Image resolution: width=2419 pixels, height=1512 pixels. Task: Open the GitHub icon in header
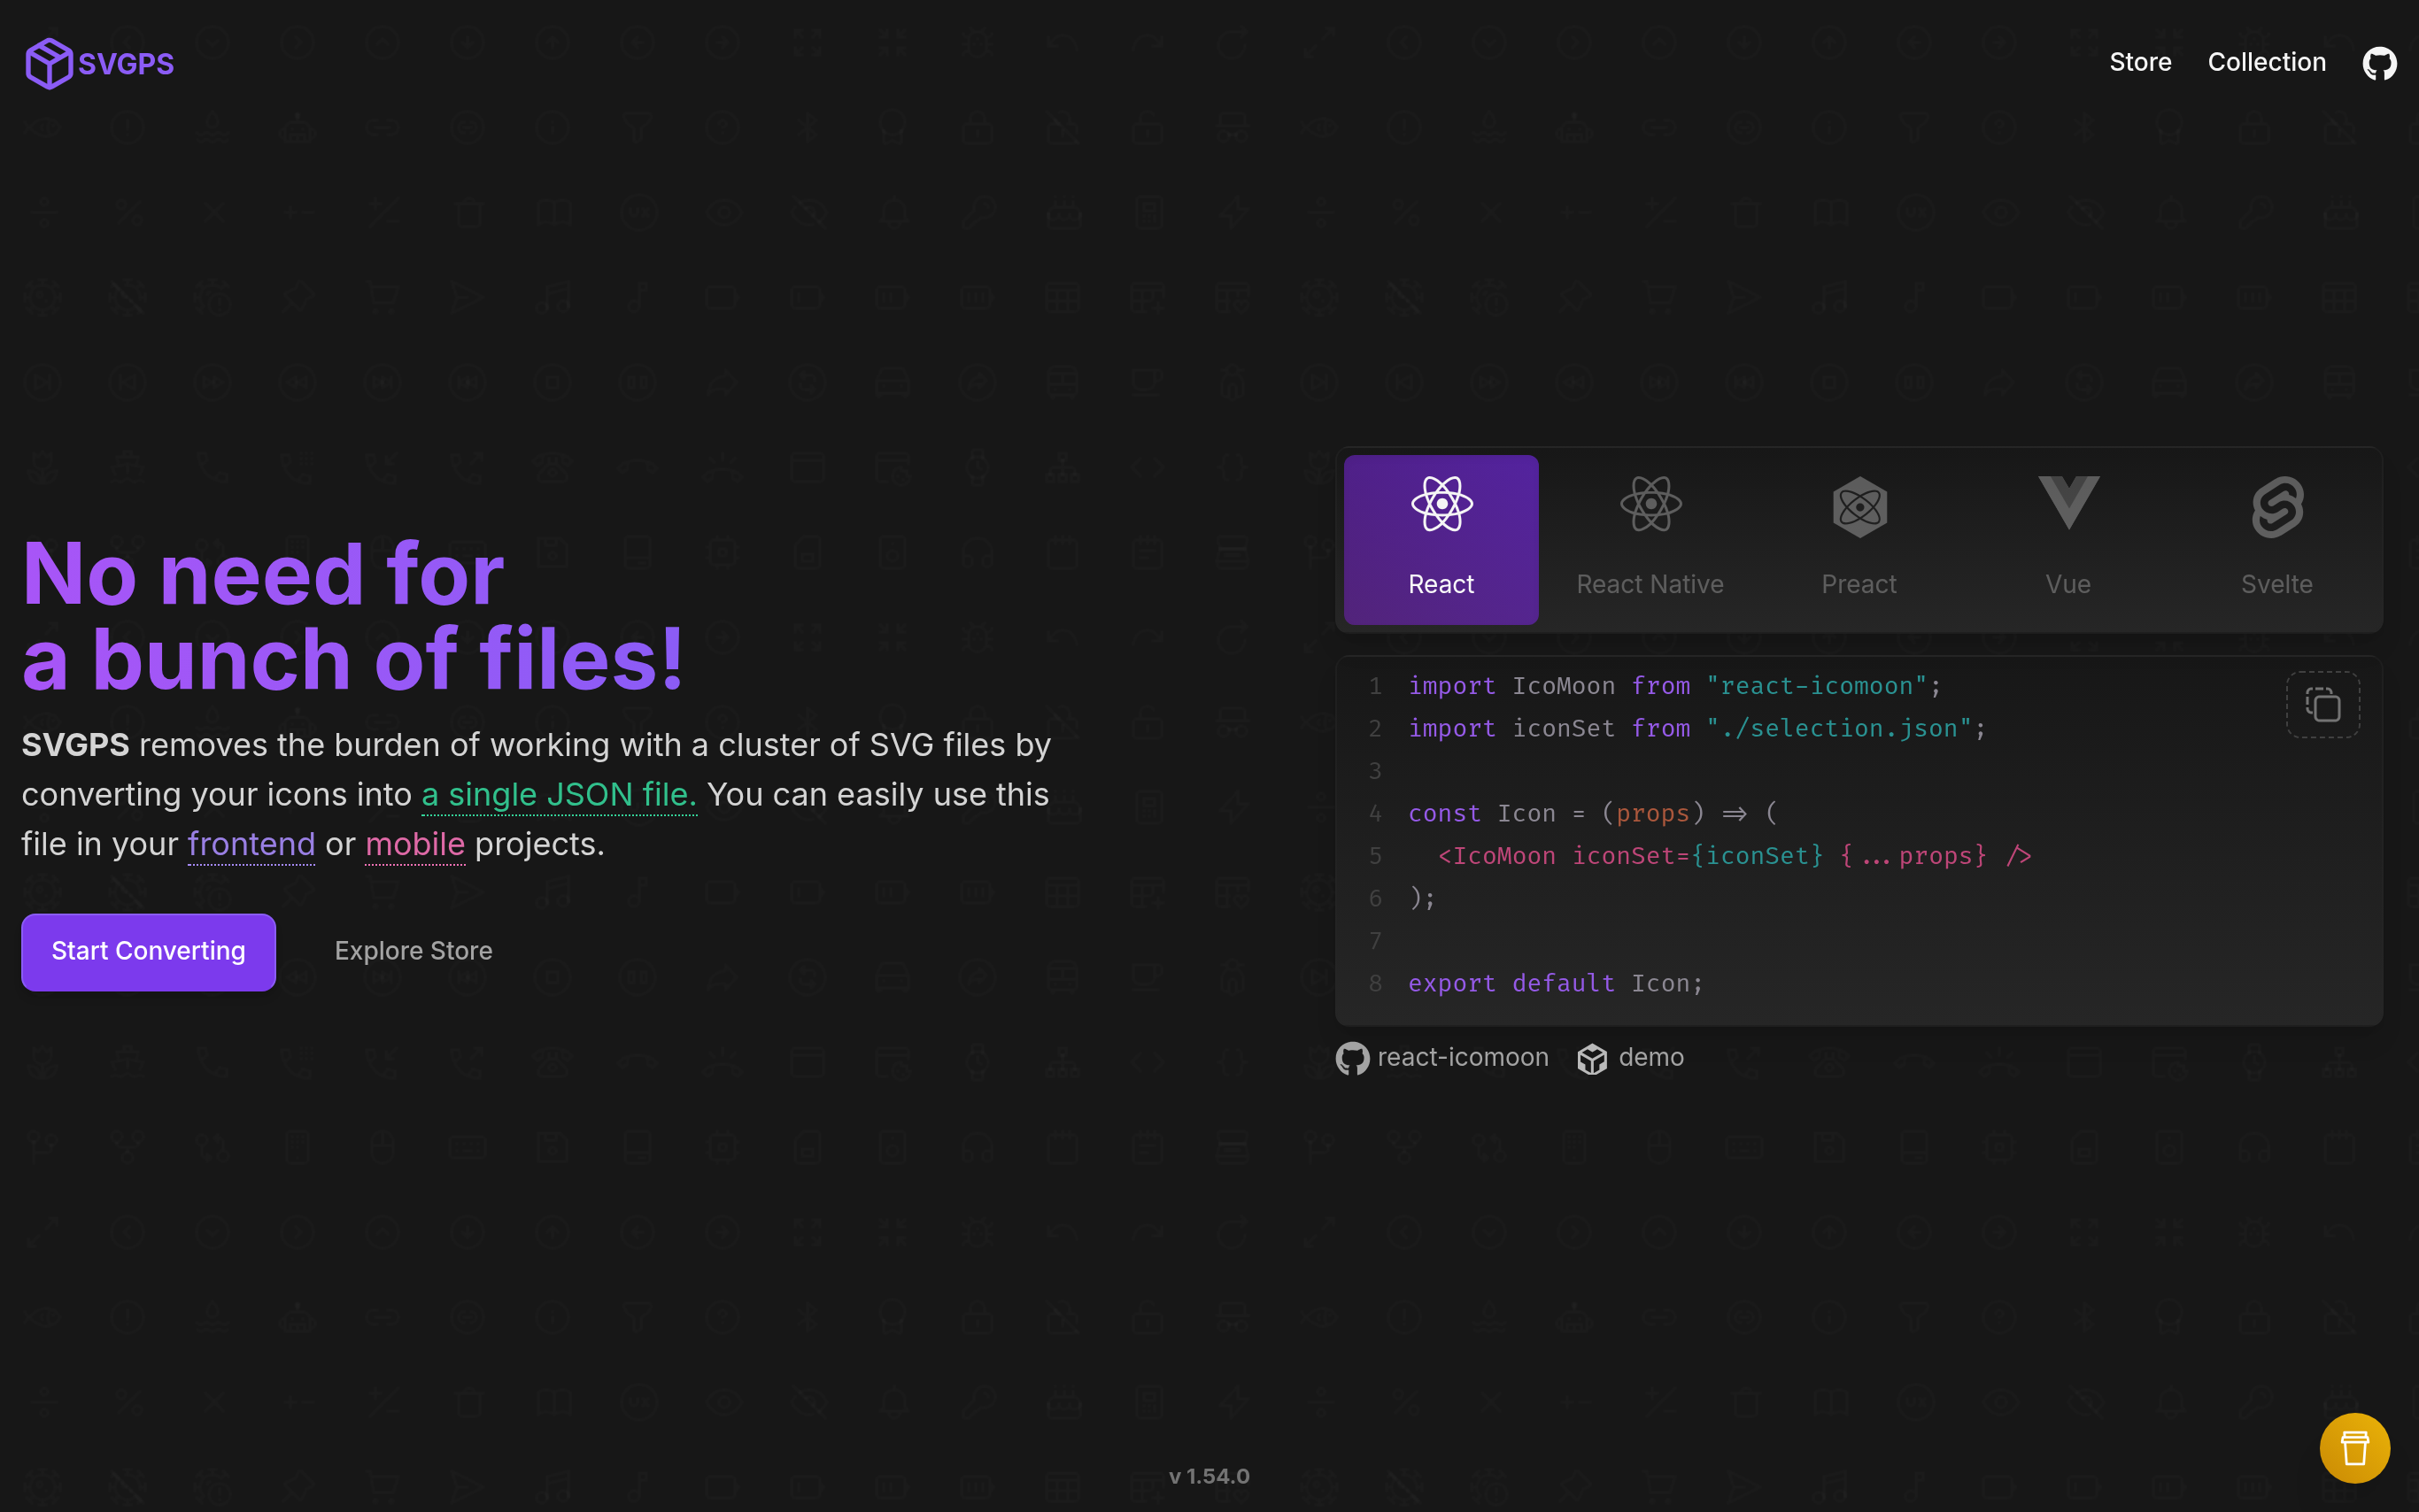point(2378,63)
